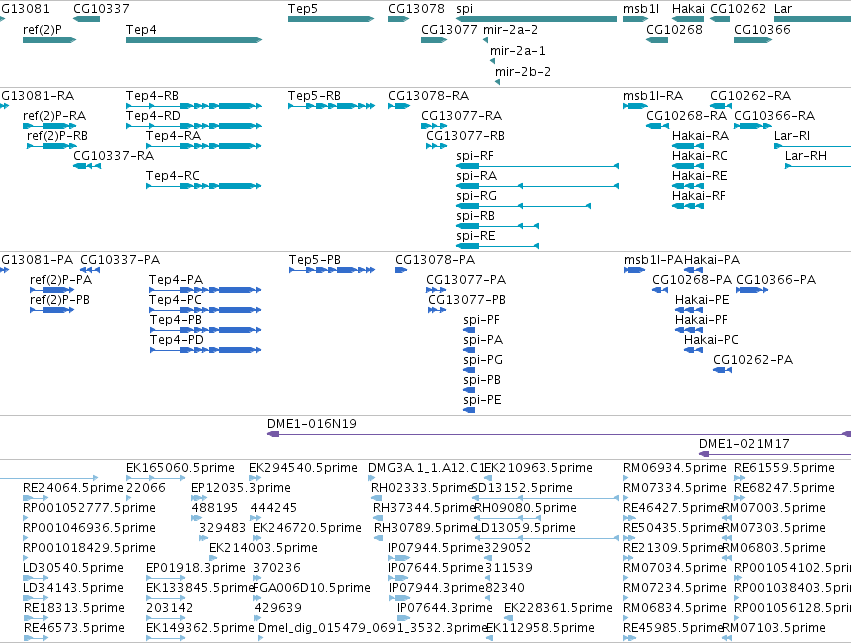Select the mir-2b-2 miRNA marker
This screenshot has height=643, width=851.
pyautogui.click(x=497, y=82)
